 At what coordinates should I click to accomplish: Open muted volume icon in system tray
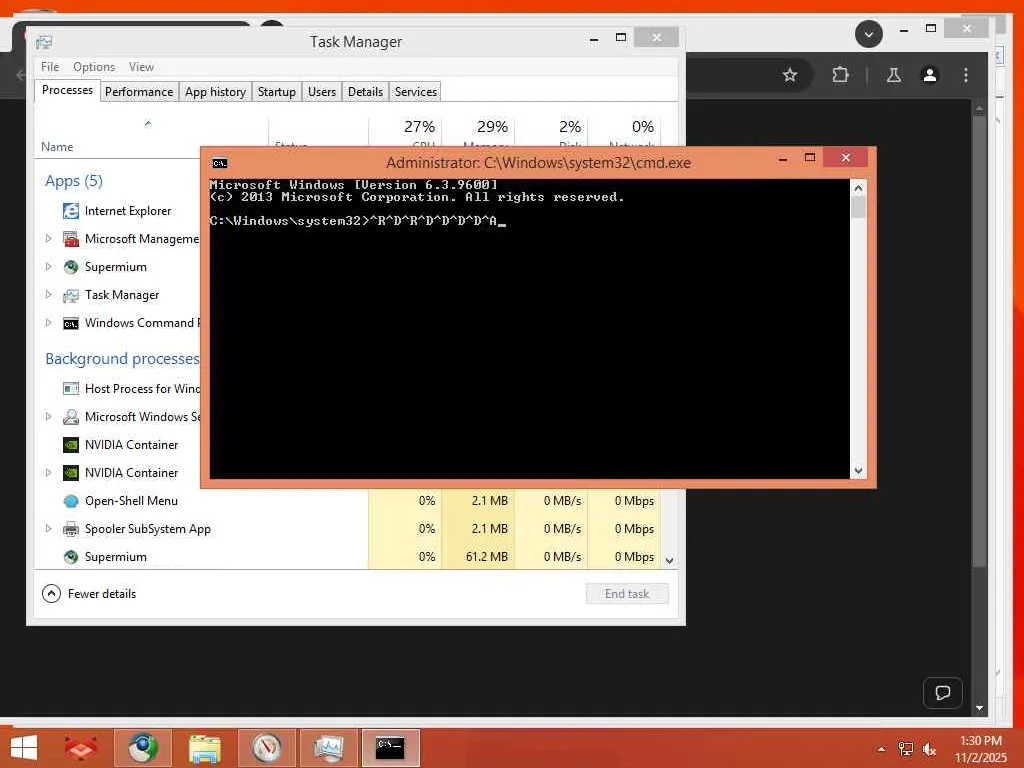[929, 748]
